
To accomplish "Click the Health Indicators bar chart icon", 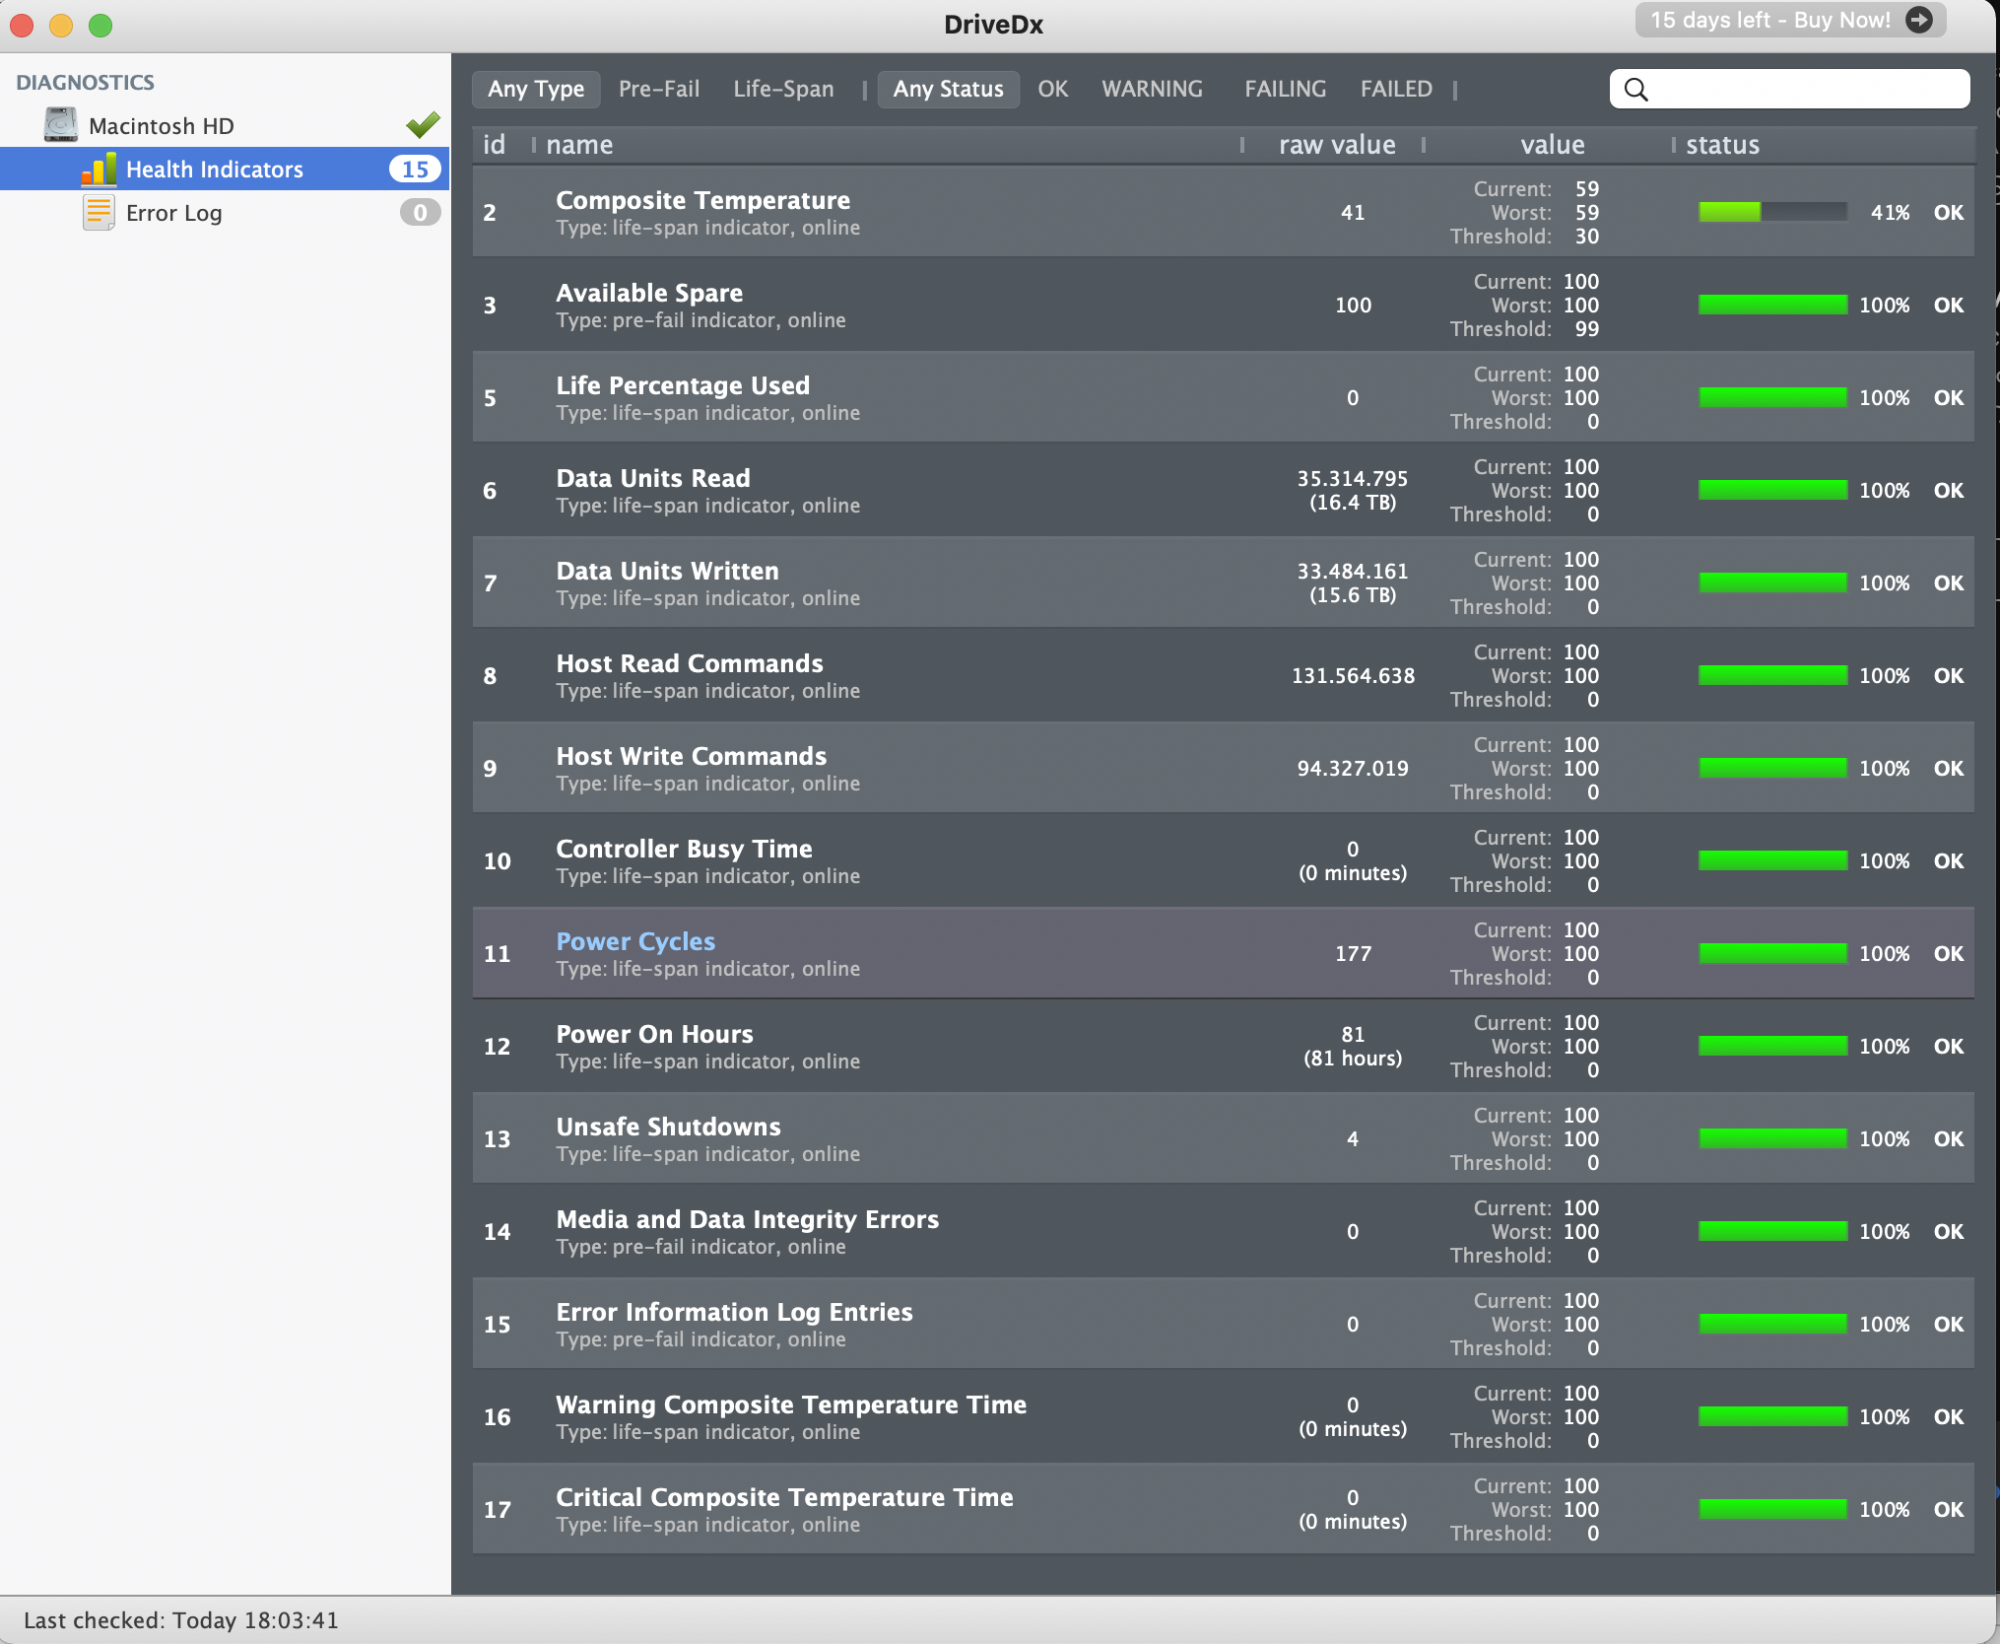I will [98, 169].
